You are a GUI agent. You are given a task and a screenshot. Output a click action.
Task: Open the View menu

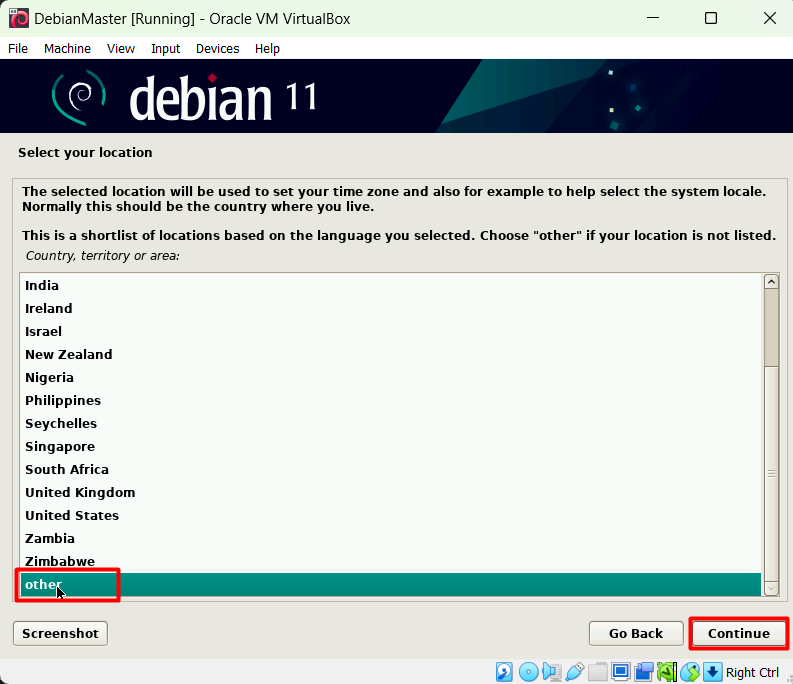pyautogui.click(x=121, y=49)
